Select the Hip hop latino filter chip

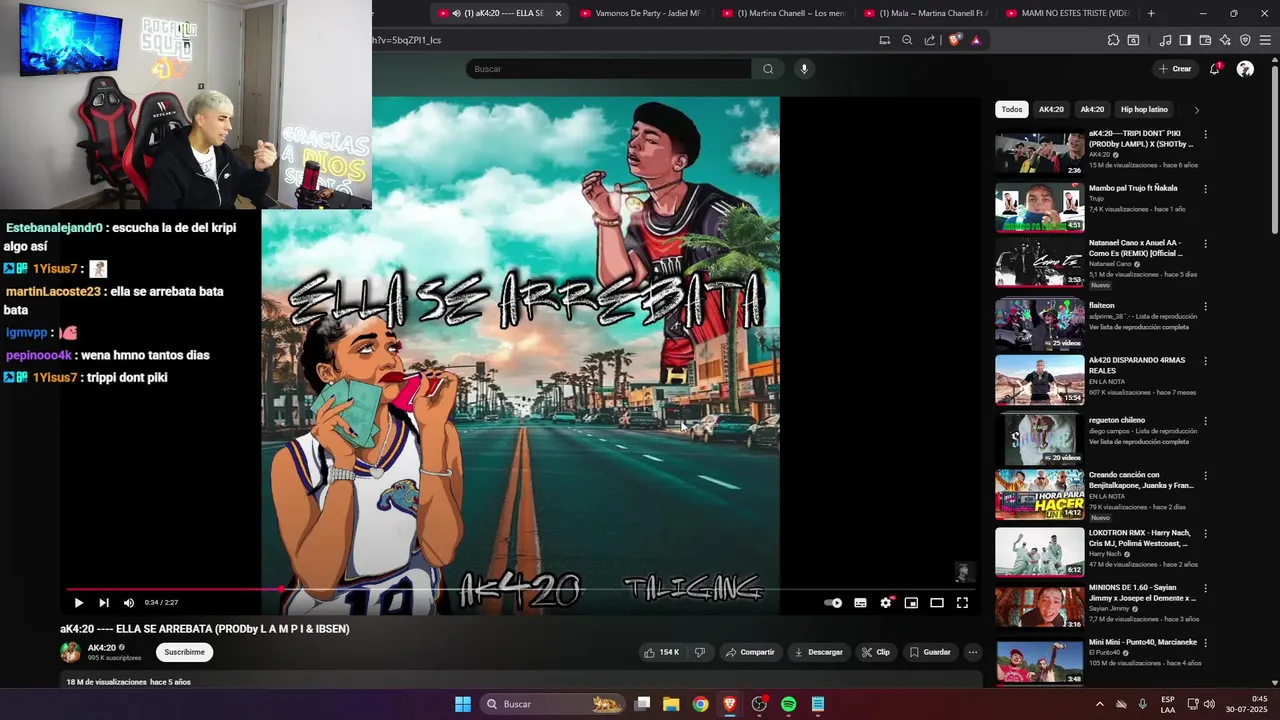1144,109
